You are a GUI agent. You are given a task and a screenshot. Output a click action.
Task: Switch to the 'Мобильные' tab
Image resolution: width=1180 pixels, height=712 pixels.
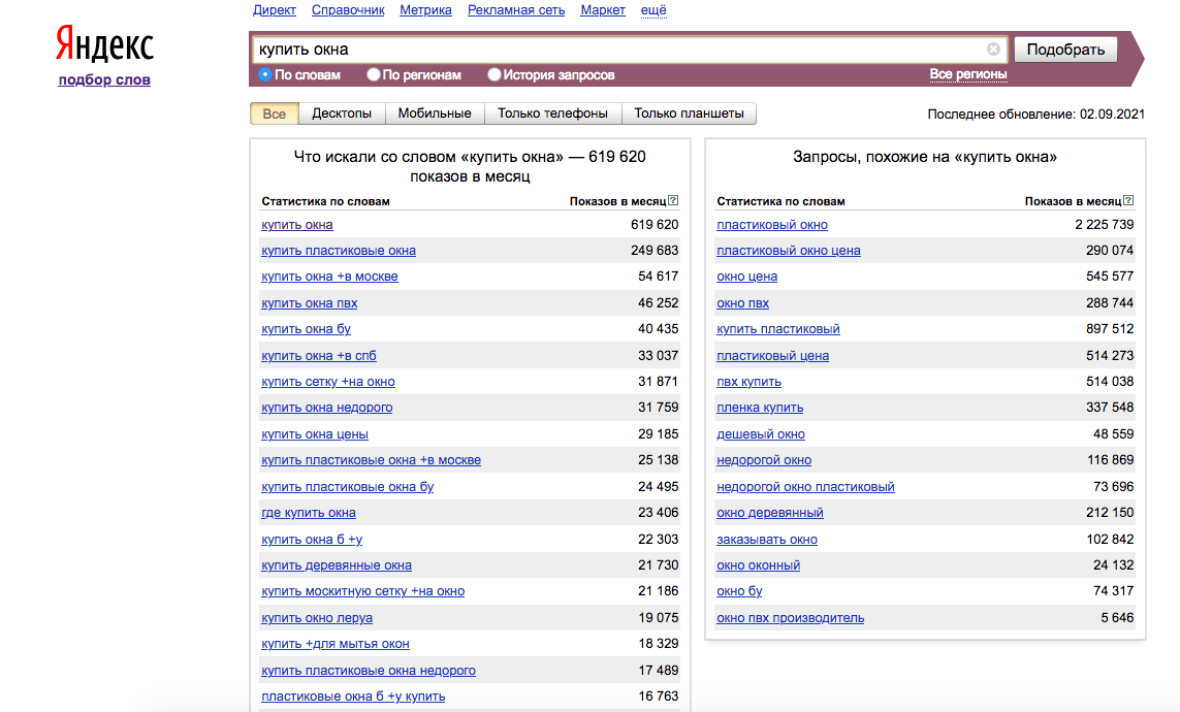point(434,114)
